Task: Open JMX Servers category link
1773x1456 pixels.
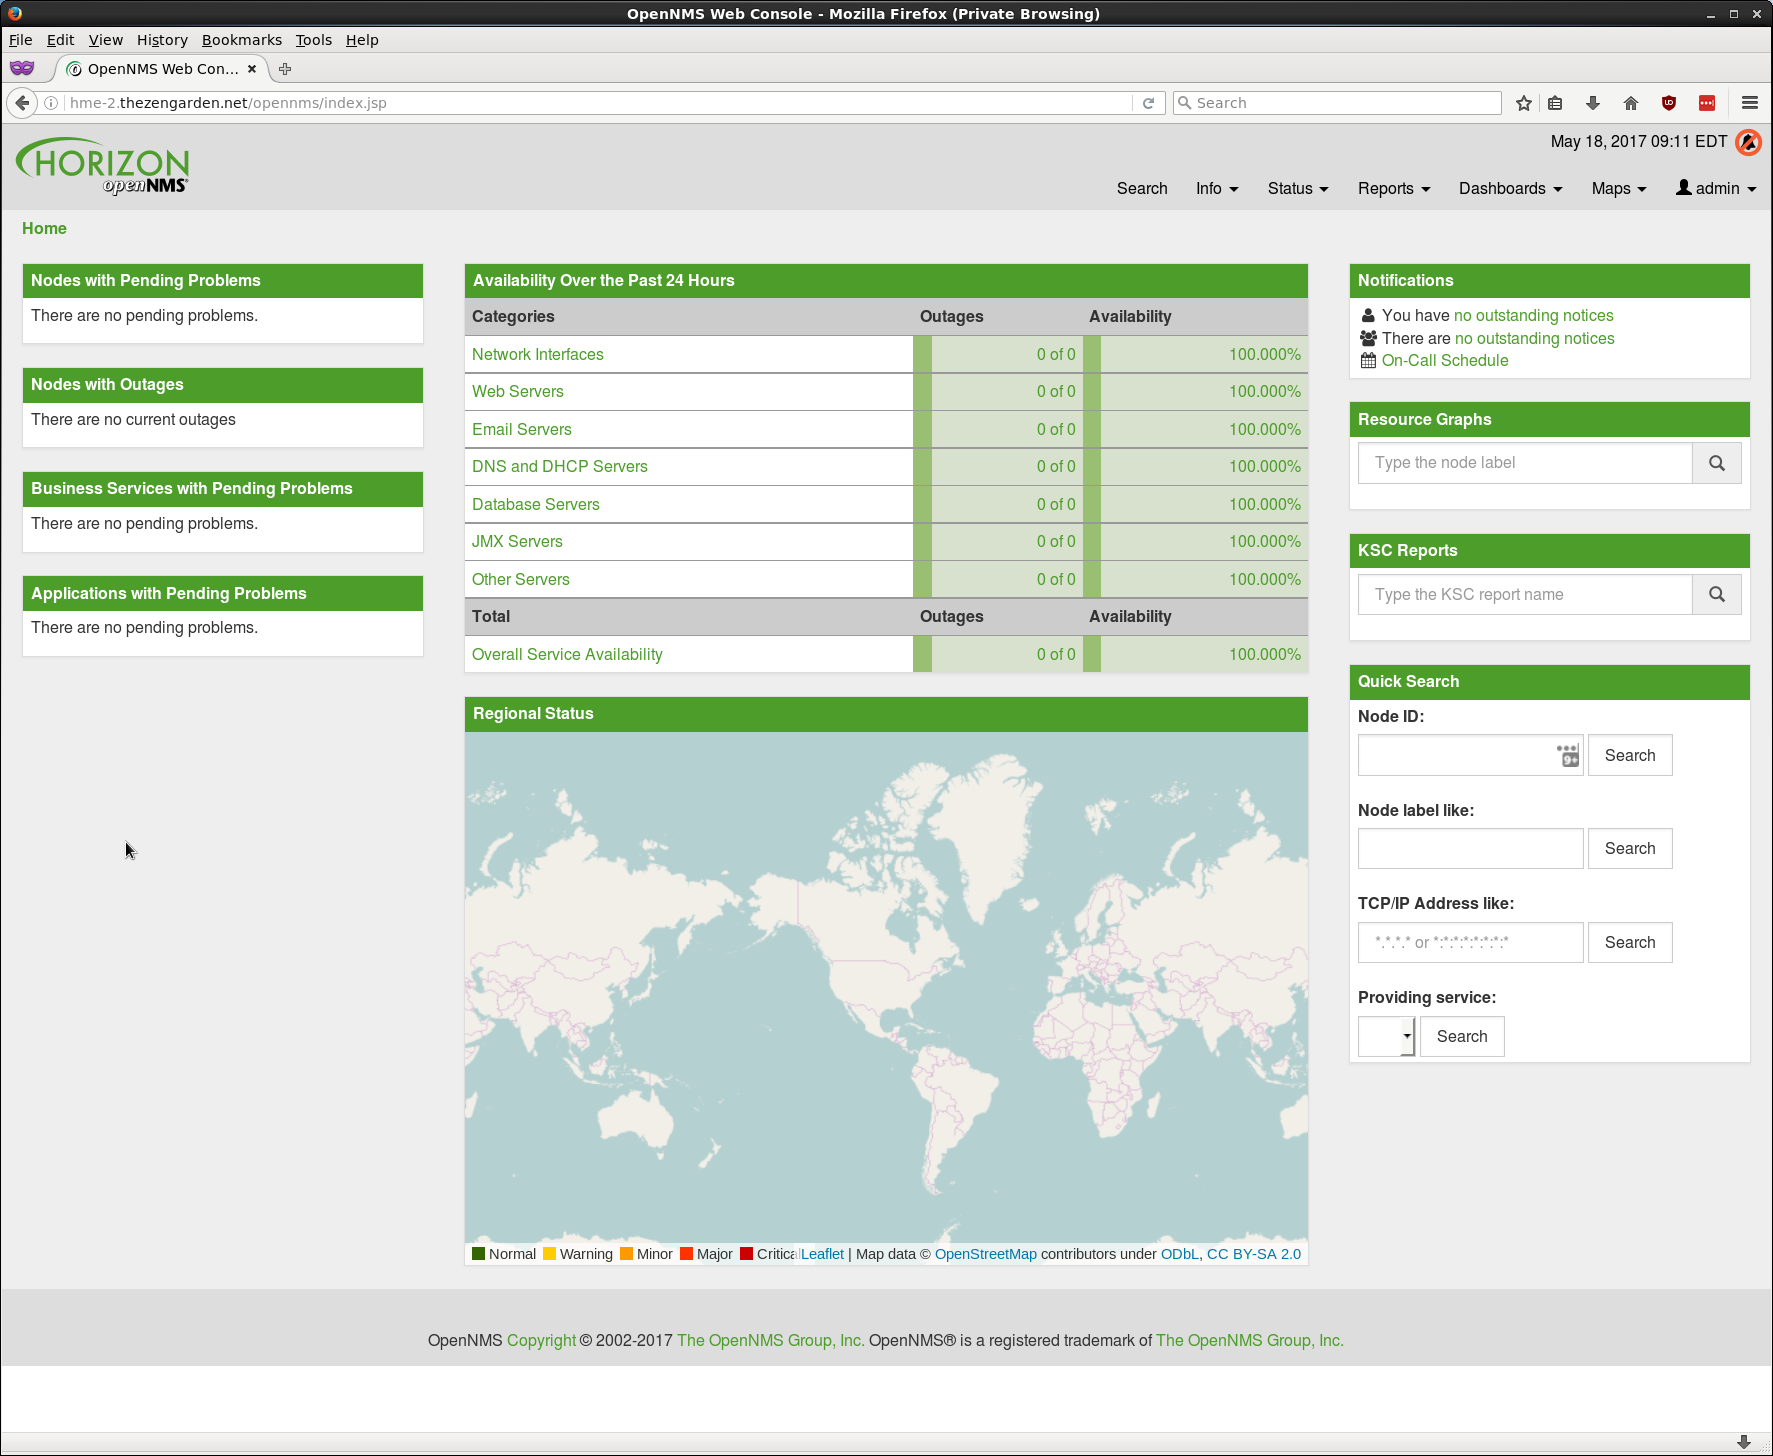Action: [x=517, y=541]
